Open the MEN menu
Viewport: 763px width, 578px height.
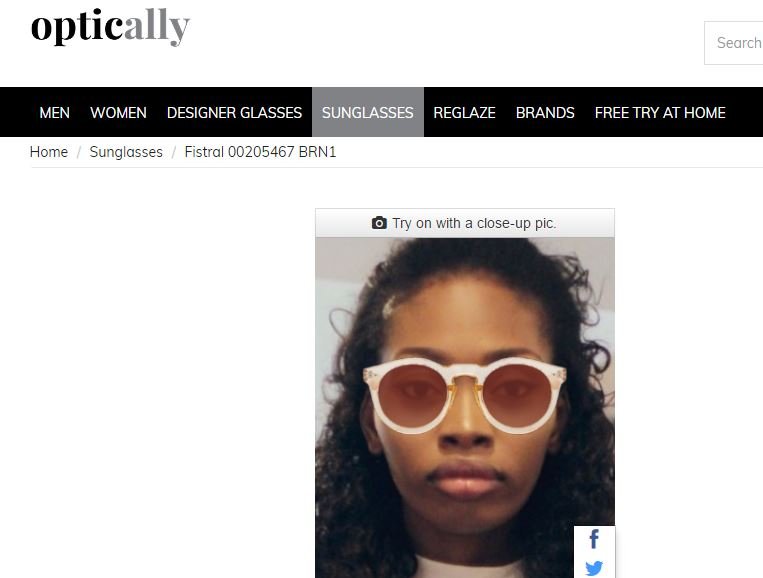pyautogui.click(x=54, y=112)
